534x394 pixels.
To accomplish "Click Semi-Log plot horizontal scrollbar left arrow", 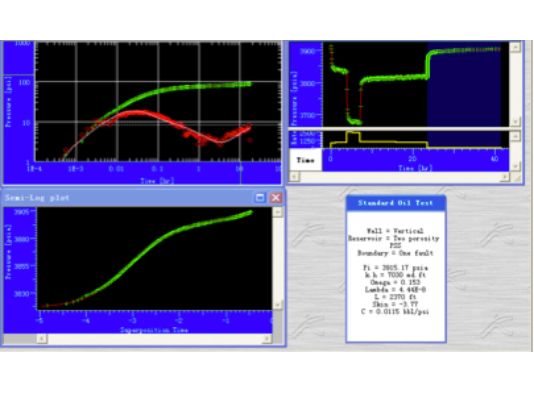I will pyautogui.click(x=42, y=338).
